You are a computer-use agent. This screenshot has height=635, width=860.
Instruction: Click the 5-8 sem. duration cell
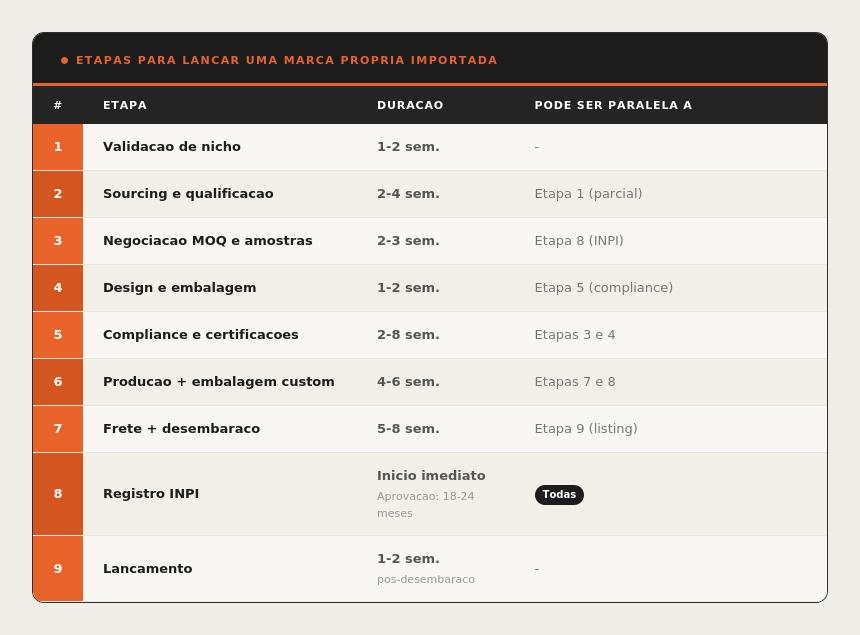pyautogui.click(x=408, y=429)
